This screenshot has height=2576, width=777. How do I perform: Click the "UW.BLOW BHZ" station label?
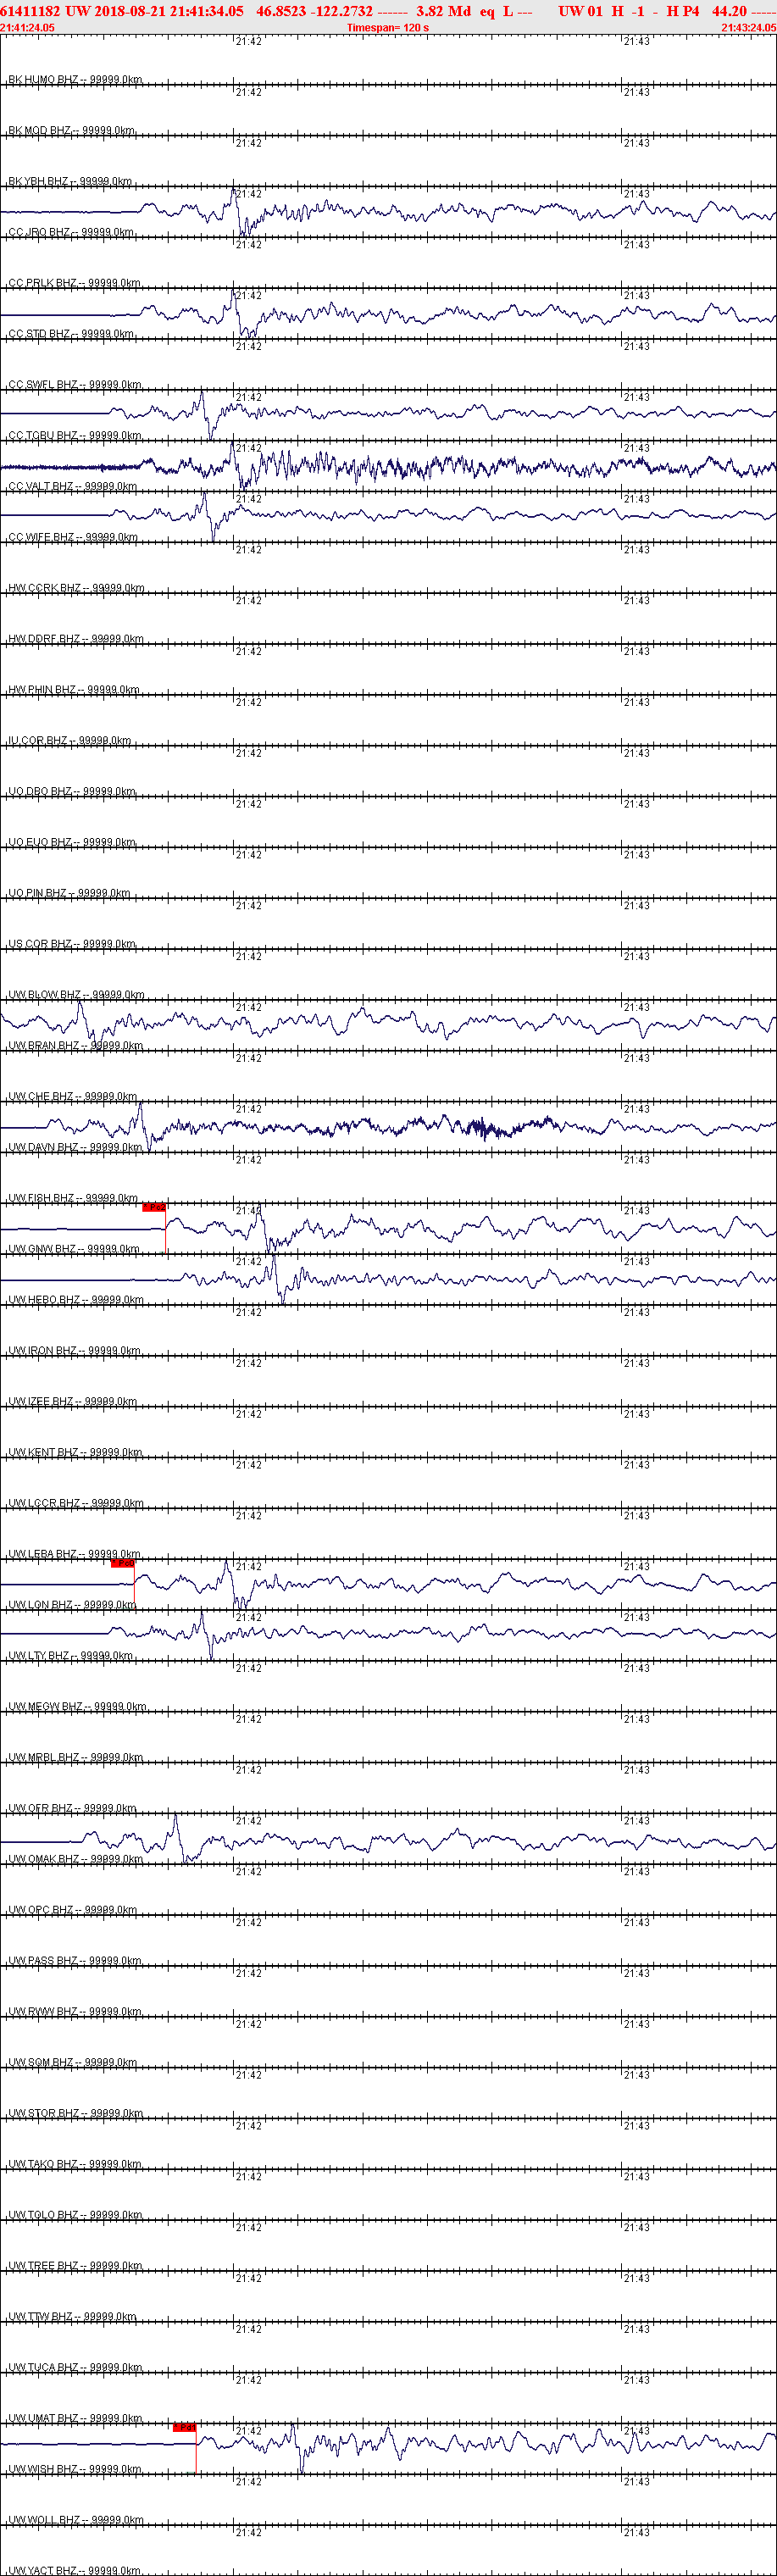pos(45,995)
